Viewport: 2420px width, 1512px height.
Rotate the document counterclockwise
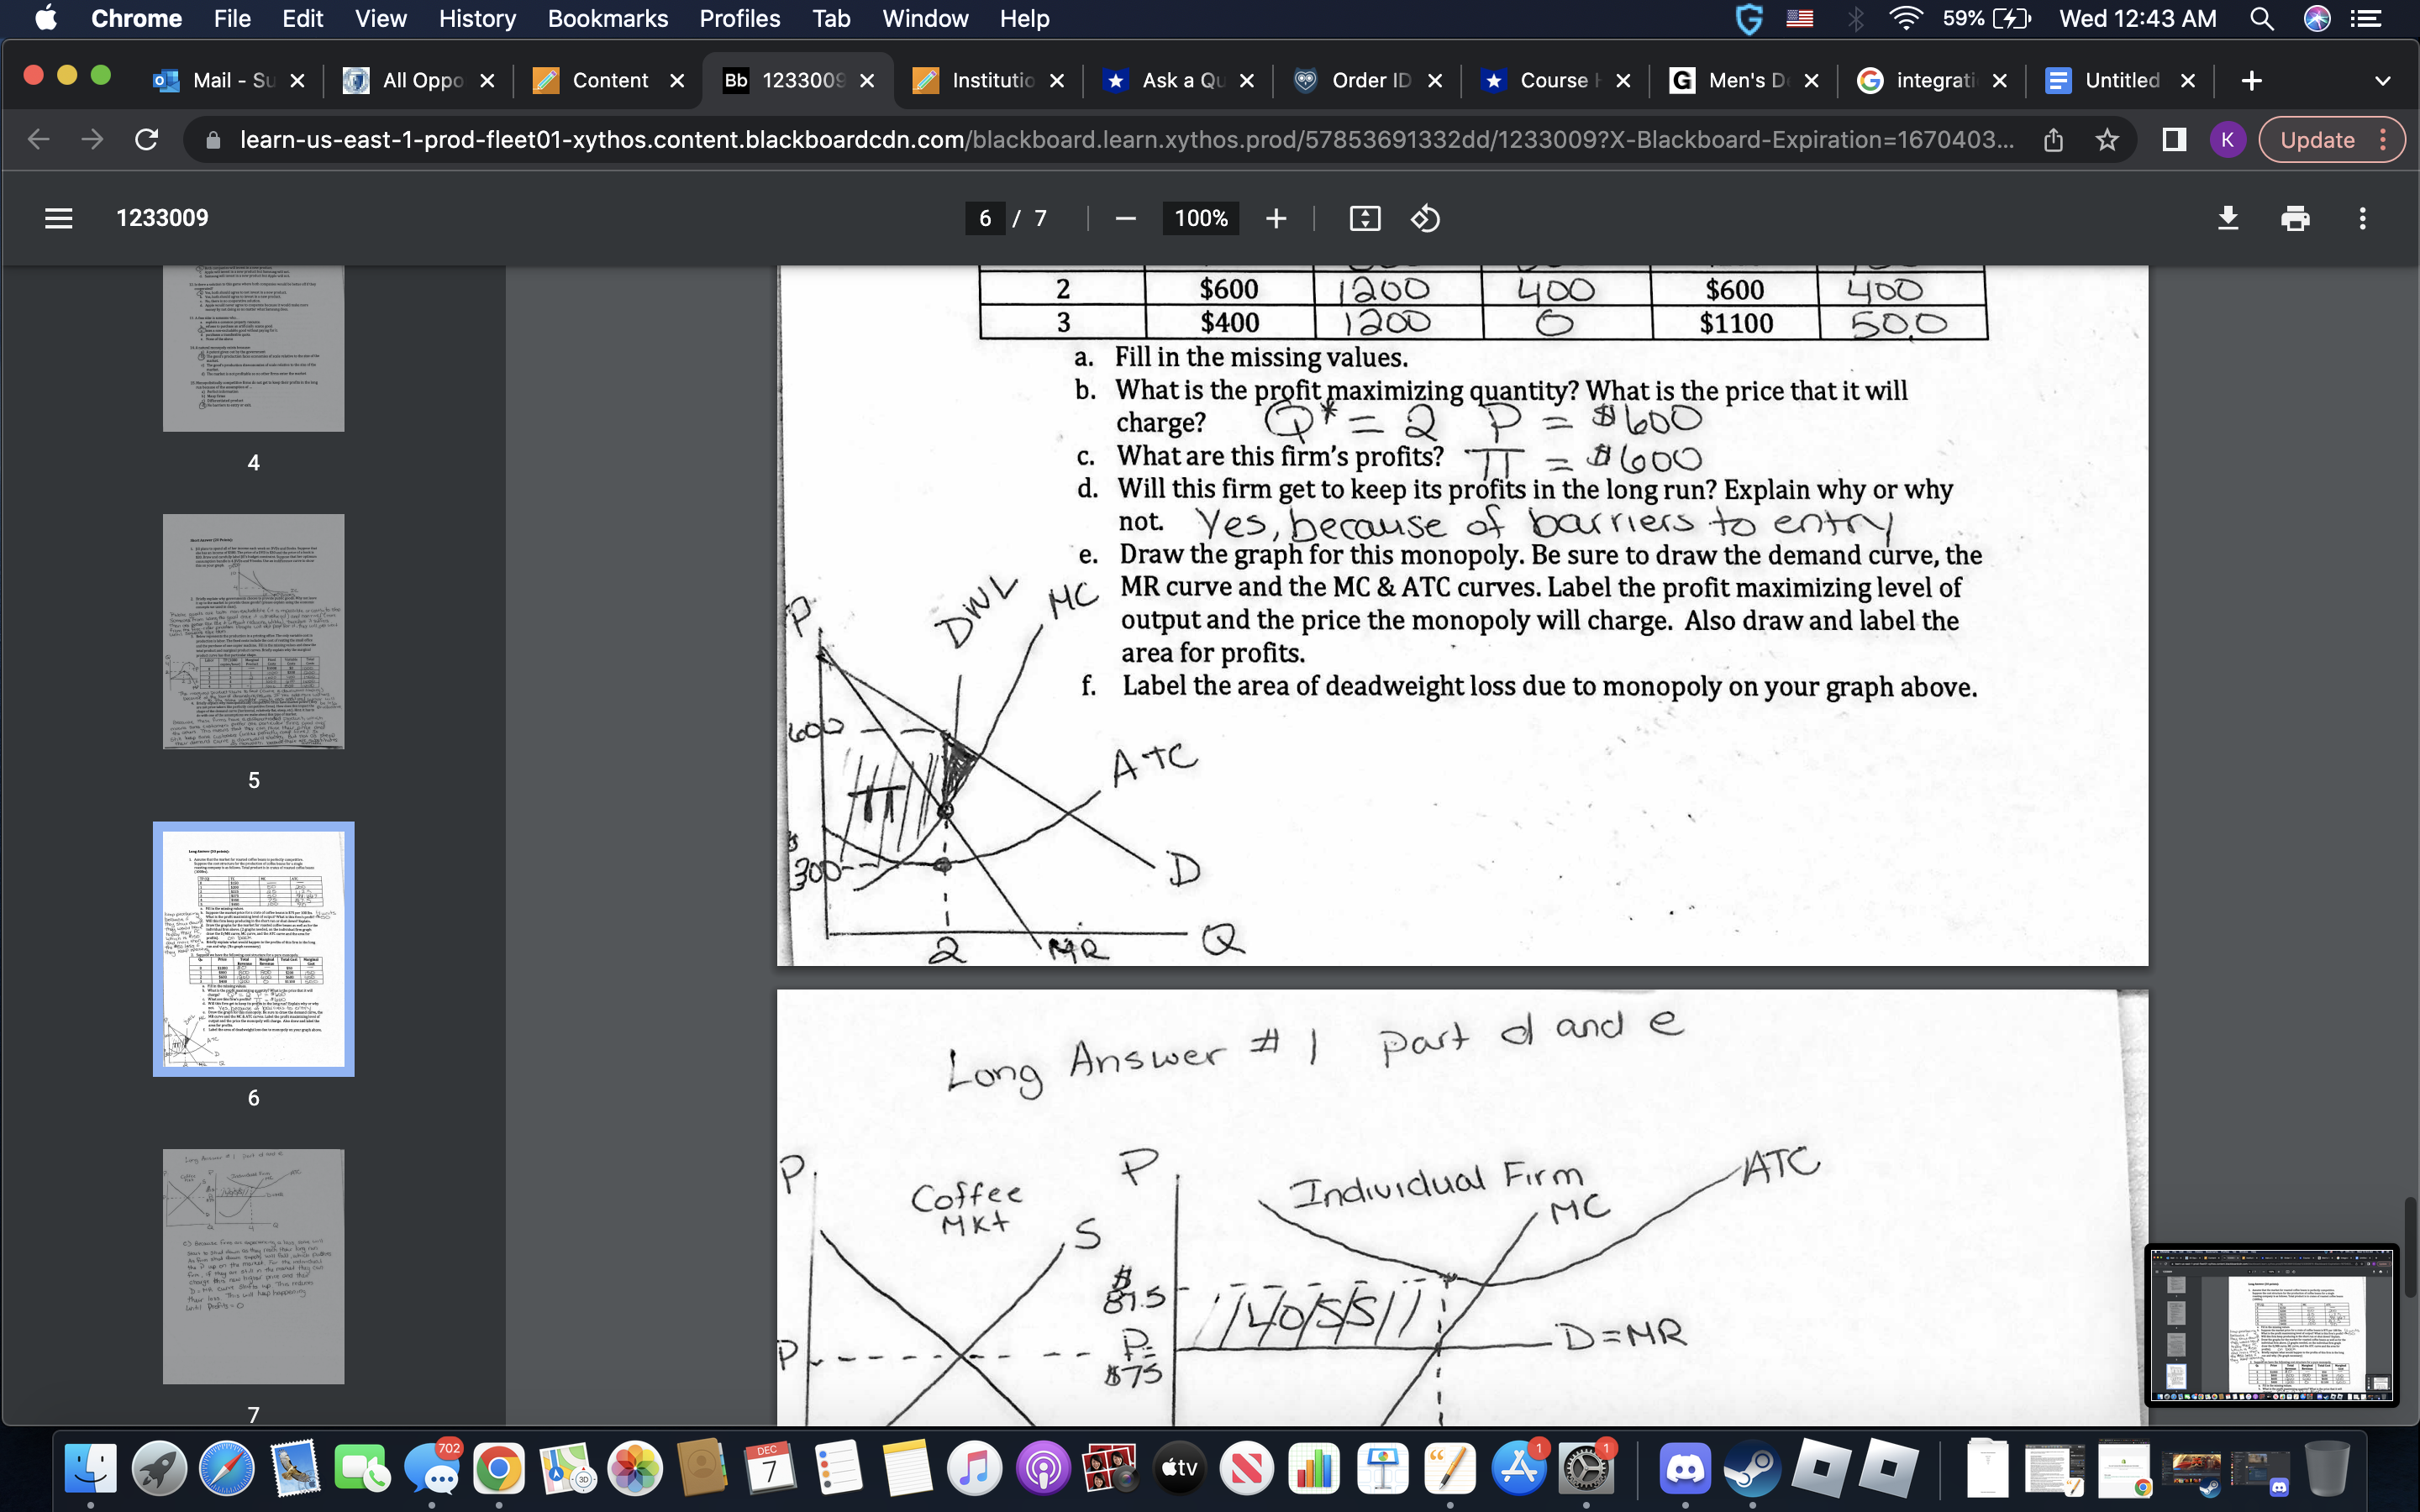click(1425, 218)
